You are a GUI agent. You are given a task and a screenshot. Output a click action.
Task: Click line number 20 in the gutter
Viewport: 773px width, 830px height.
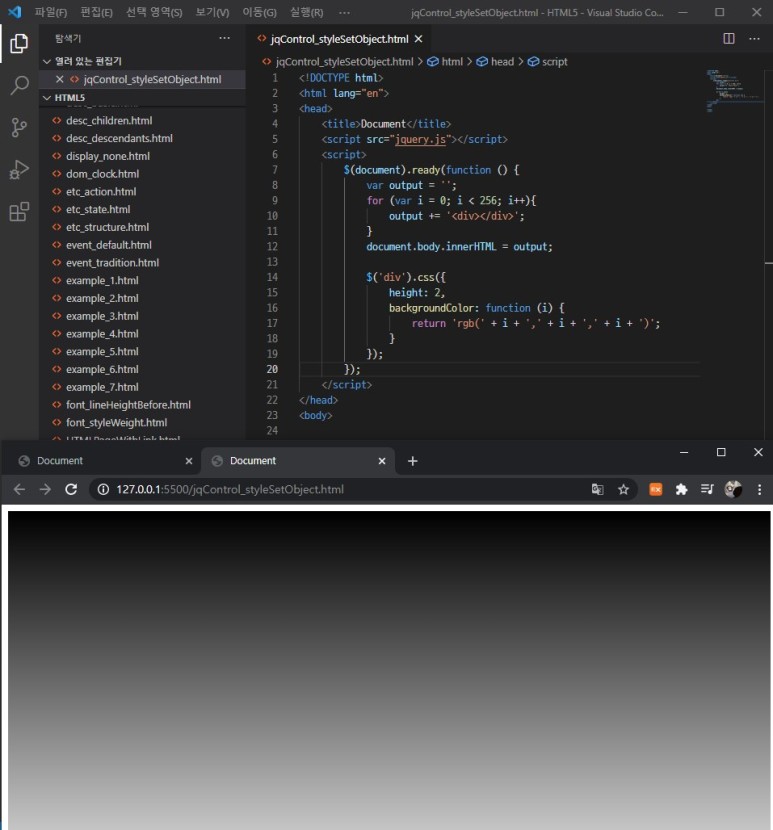coord(272,369)
